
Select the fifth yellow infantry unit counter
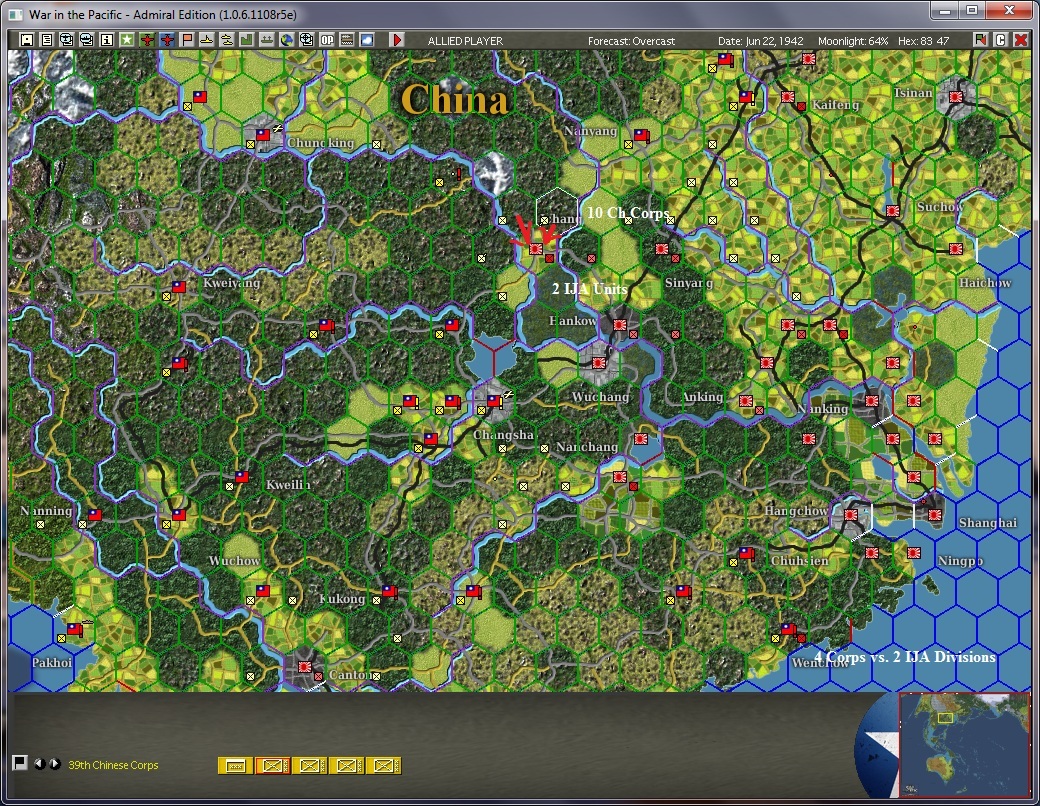(x=384, y=766)
